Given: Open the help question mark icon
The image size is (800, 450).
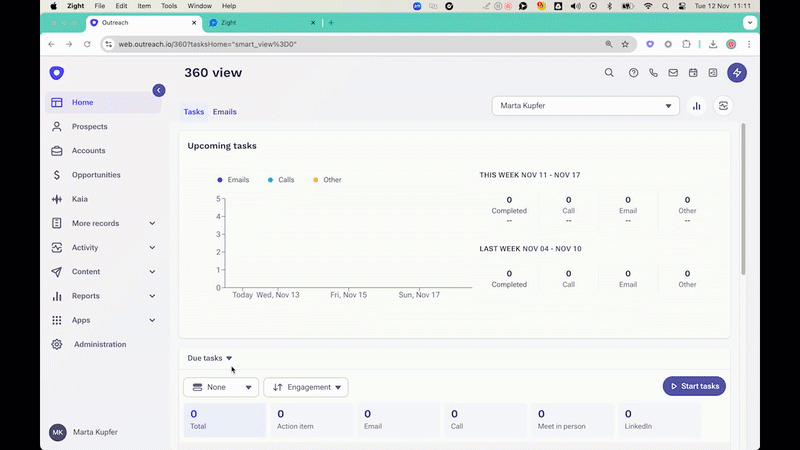Looking at the screenshot, I should 633,73.
